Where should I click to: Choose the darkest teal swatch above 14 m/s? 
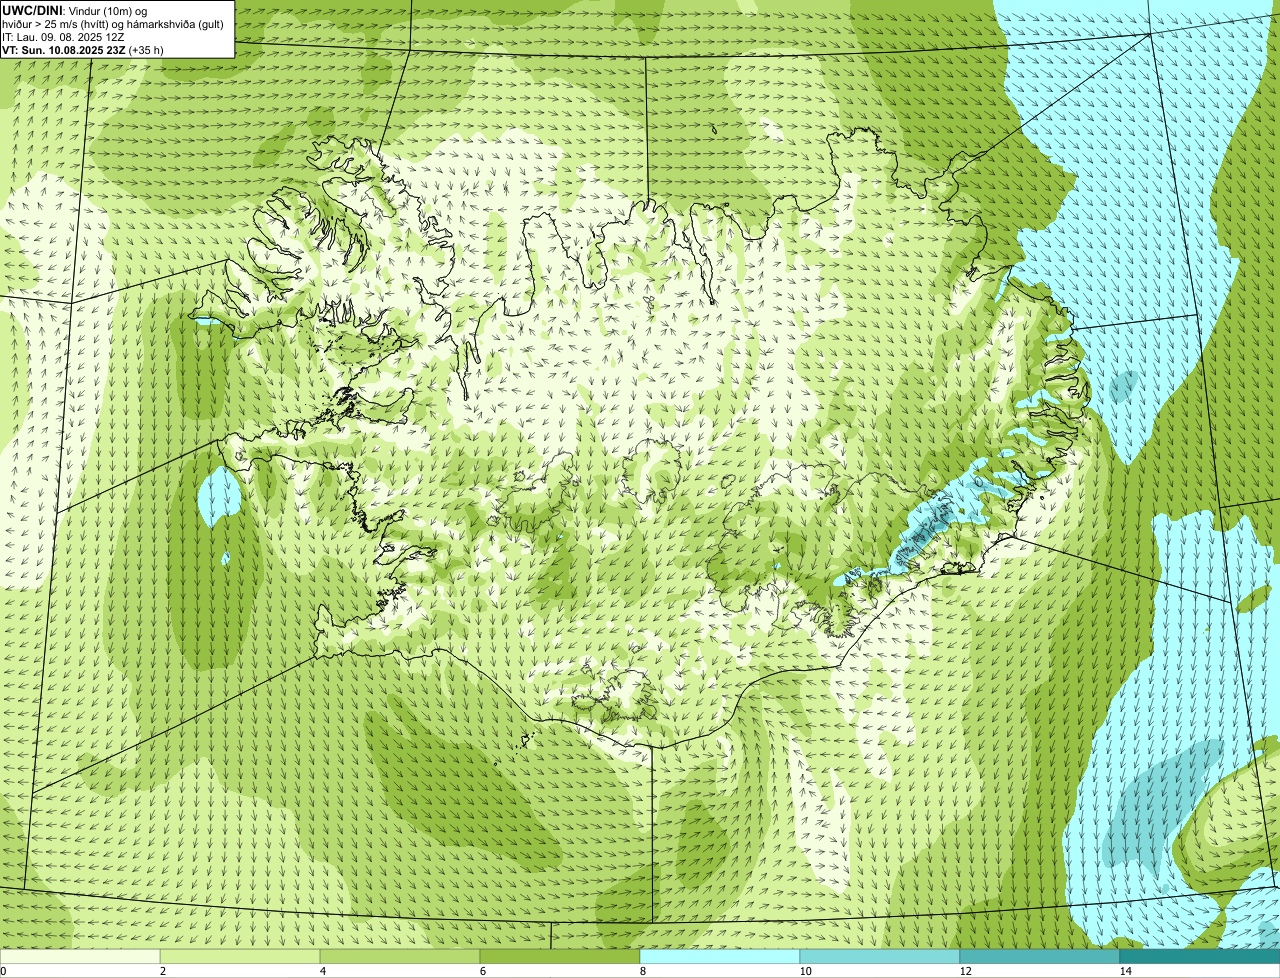click(x=1200, y=956)
